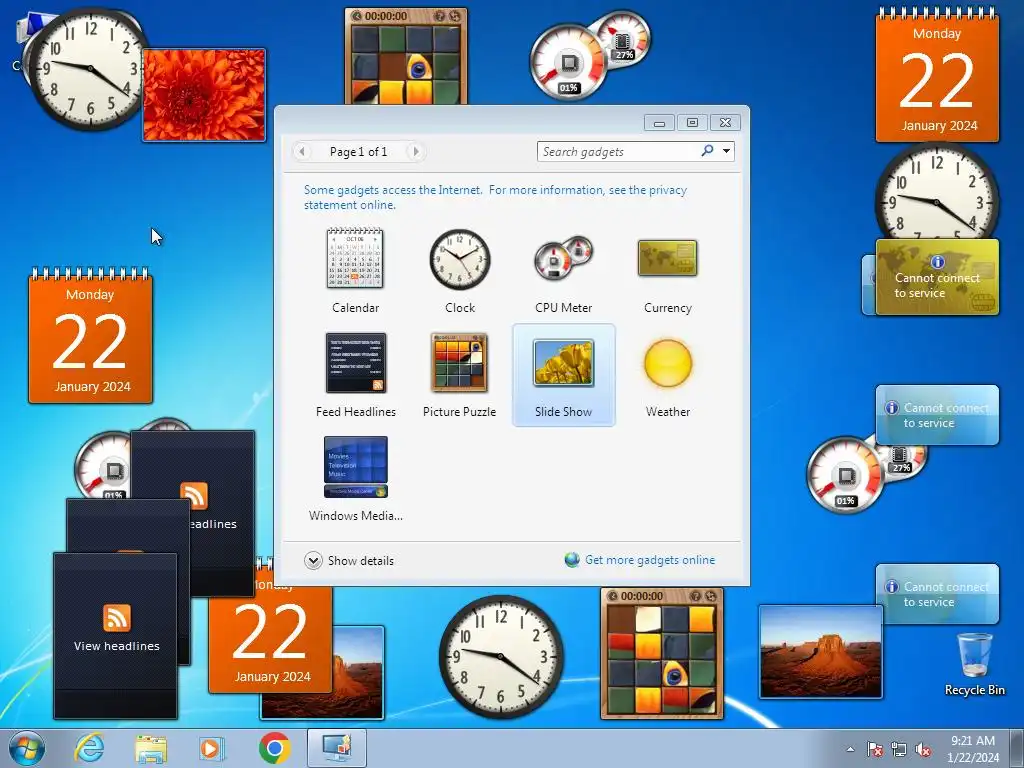Click the muted volume tray icon

pos(923,749)
